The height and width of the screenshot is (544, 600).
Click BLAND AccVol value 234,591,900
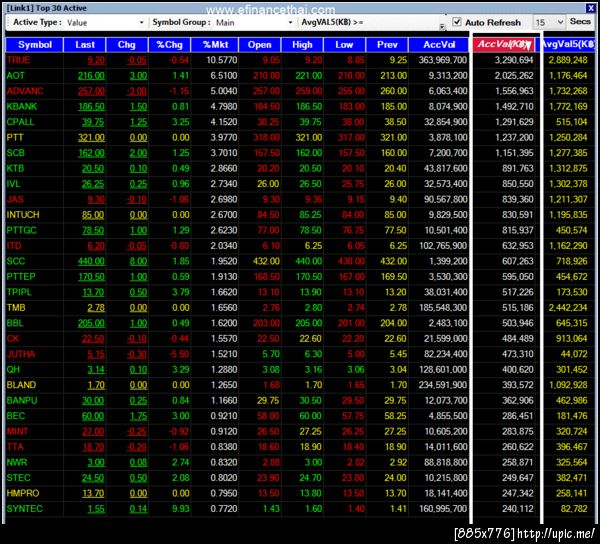point(443,385)
